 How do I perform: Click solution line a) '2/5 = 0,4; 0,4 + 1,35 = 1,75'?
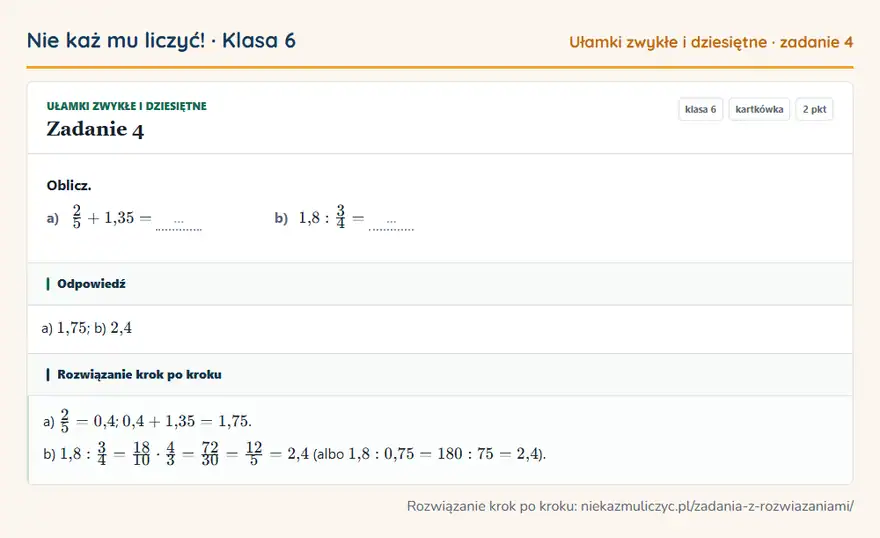click(x=147, y=421)
